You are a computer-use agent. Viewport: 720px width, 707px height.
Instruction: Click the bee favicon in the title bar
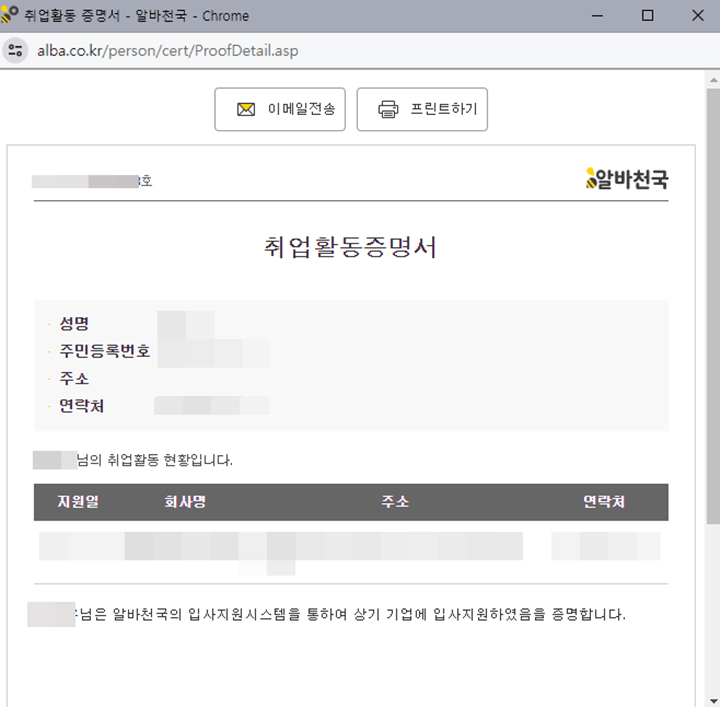tap(9, 15)
